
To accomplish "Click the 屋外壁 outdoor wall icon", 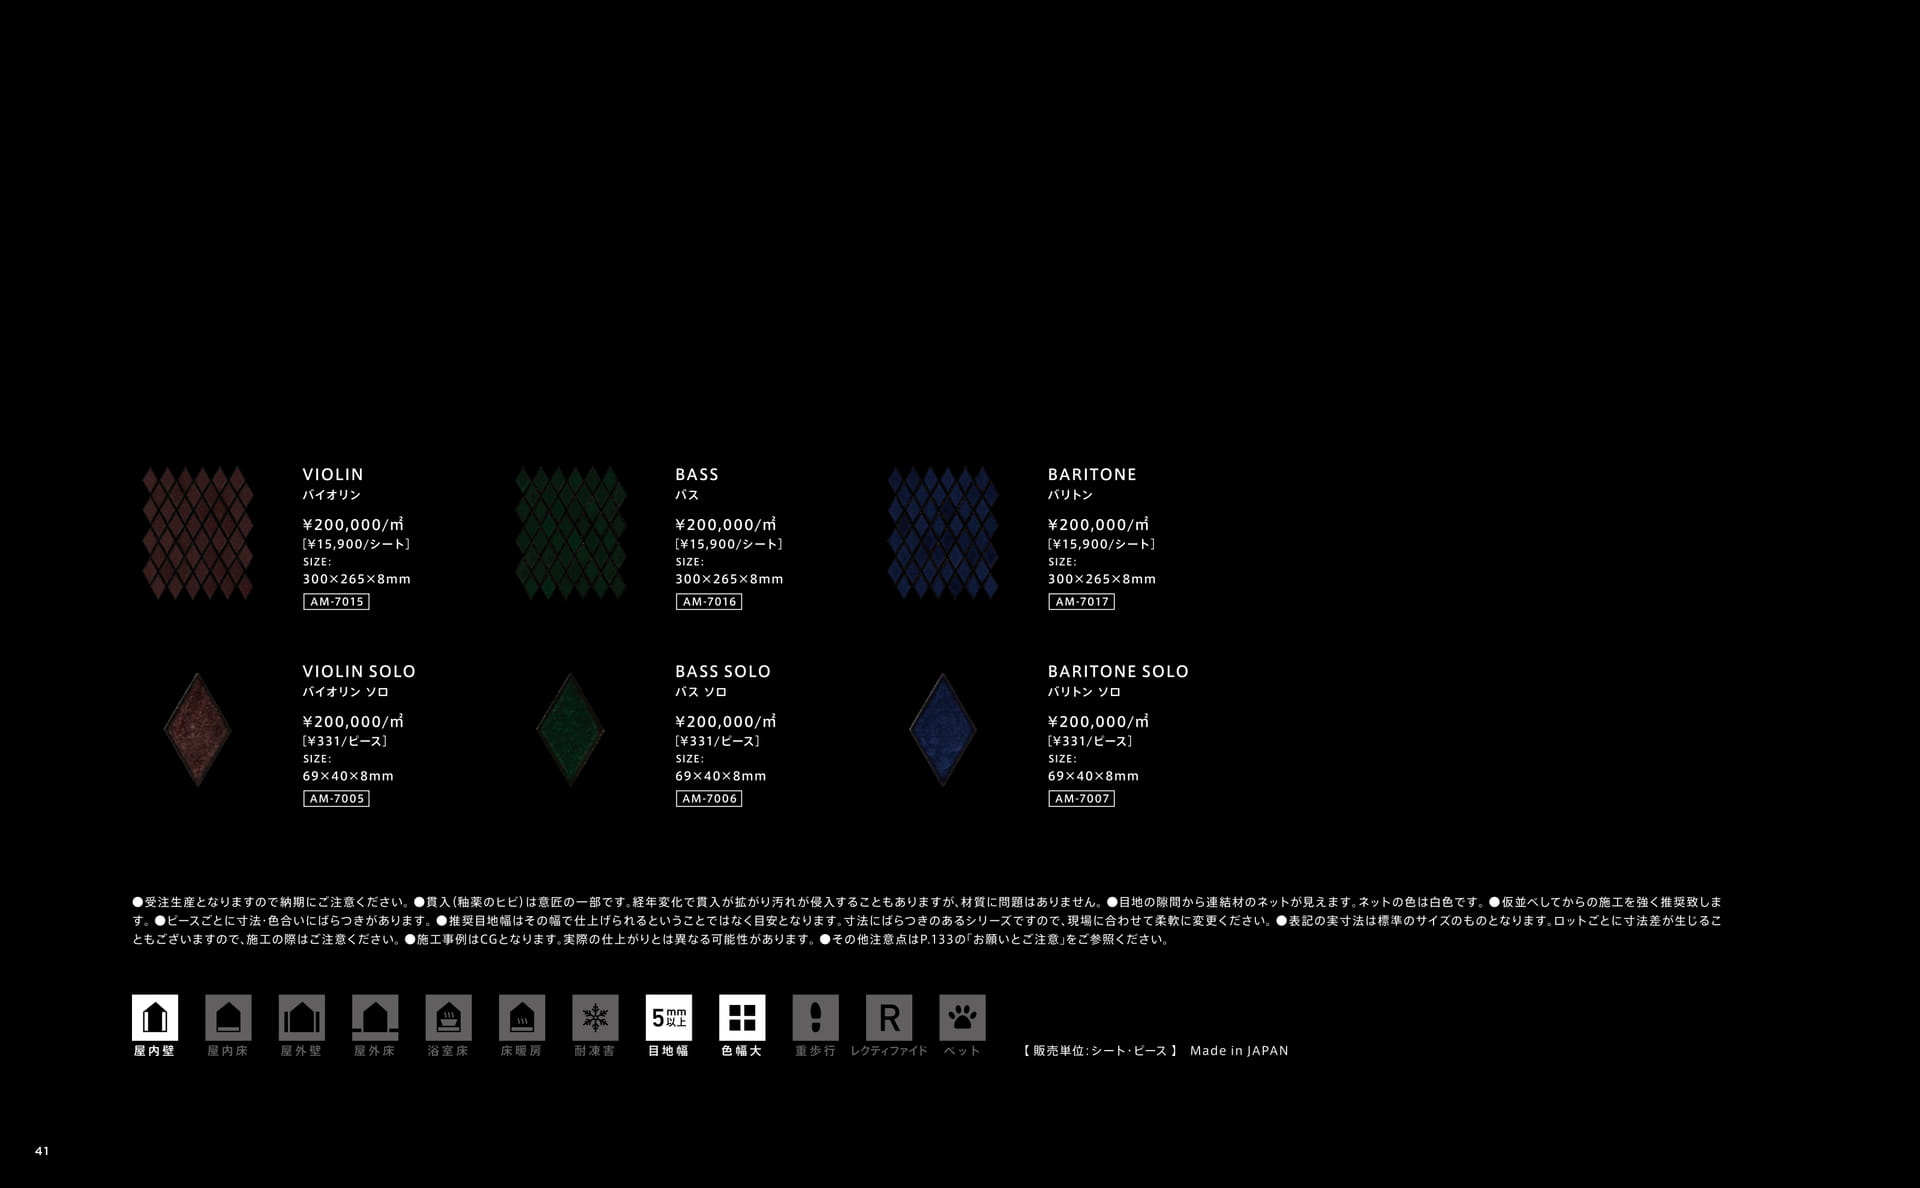I will [302, 1017].
